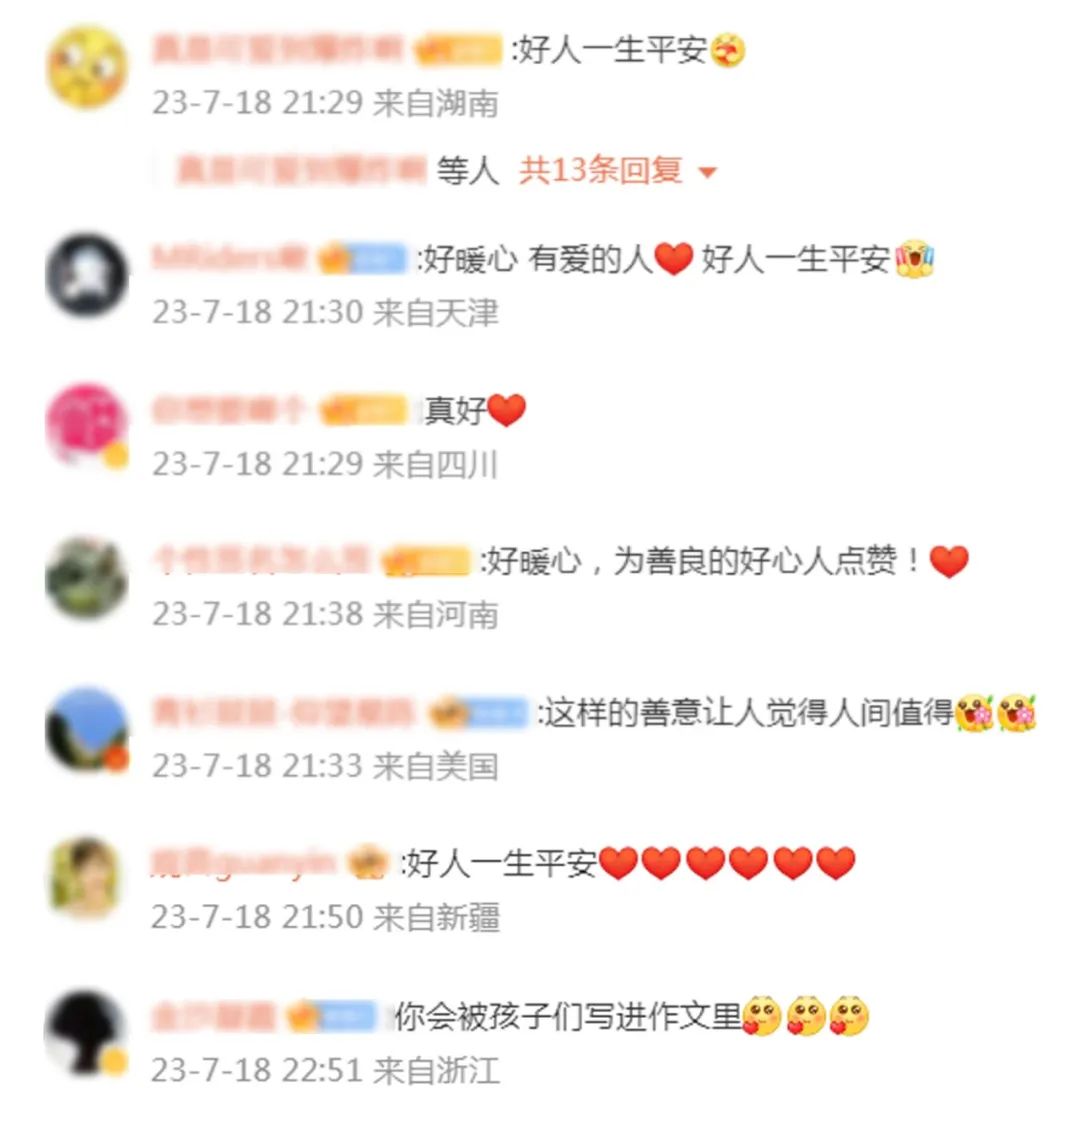Open black avatar of commenter from 浙江

(x=87, y=1031)
